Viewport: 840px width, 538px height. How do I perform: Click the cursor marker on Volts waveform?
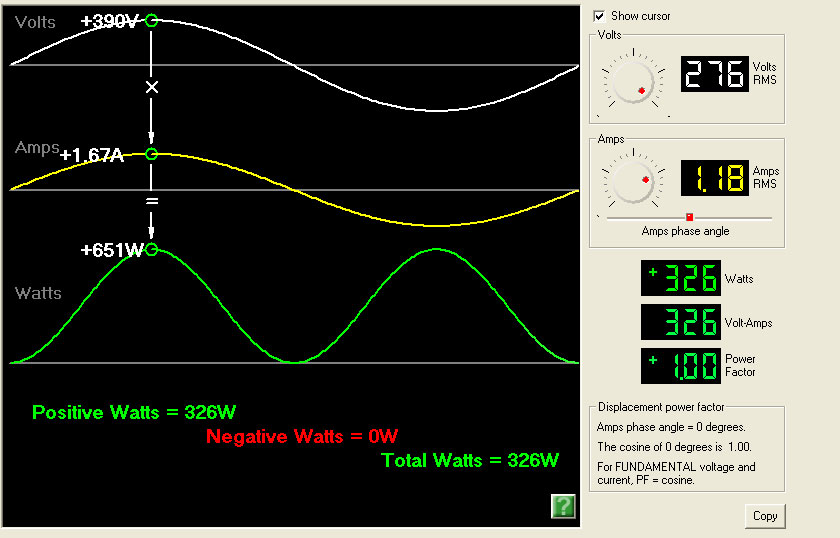(152, 21)
